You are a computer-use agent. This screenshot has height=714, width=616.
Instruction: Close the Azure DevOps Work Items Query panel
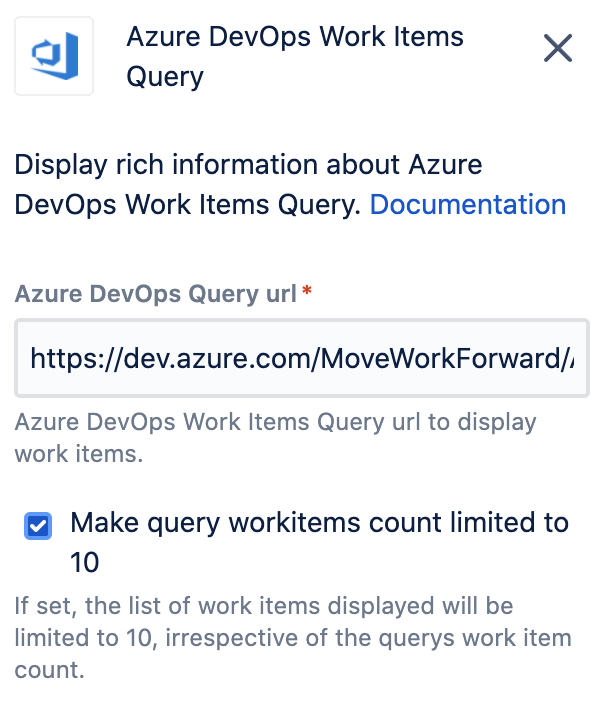coord(557,48)
